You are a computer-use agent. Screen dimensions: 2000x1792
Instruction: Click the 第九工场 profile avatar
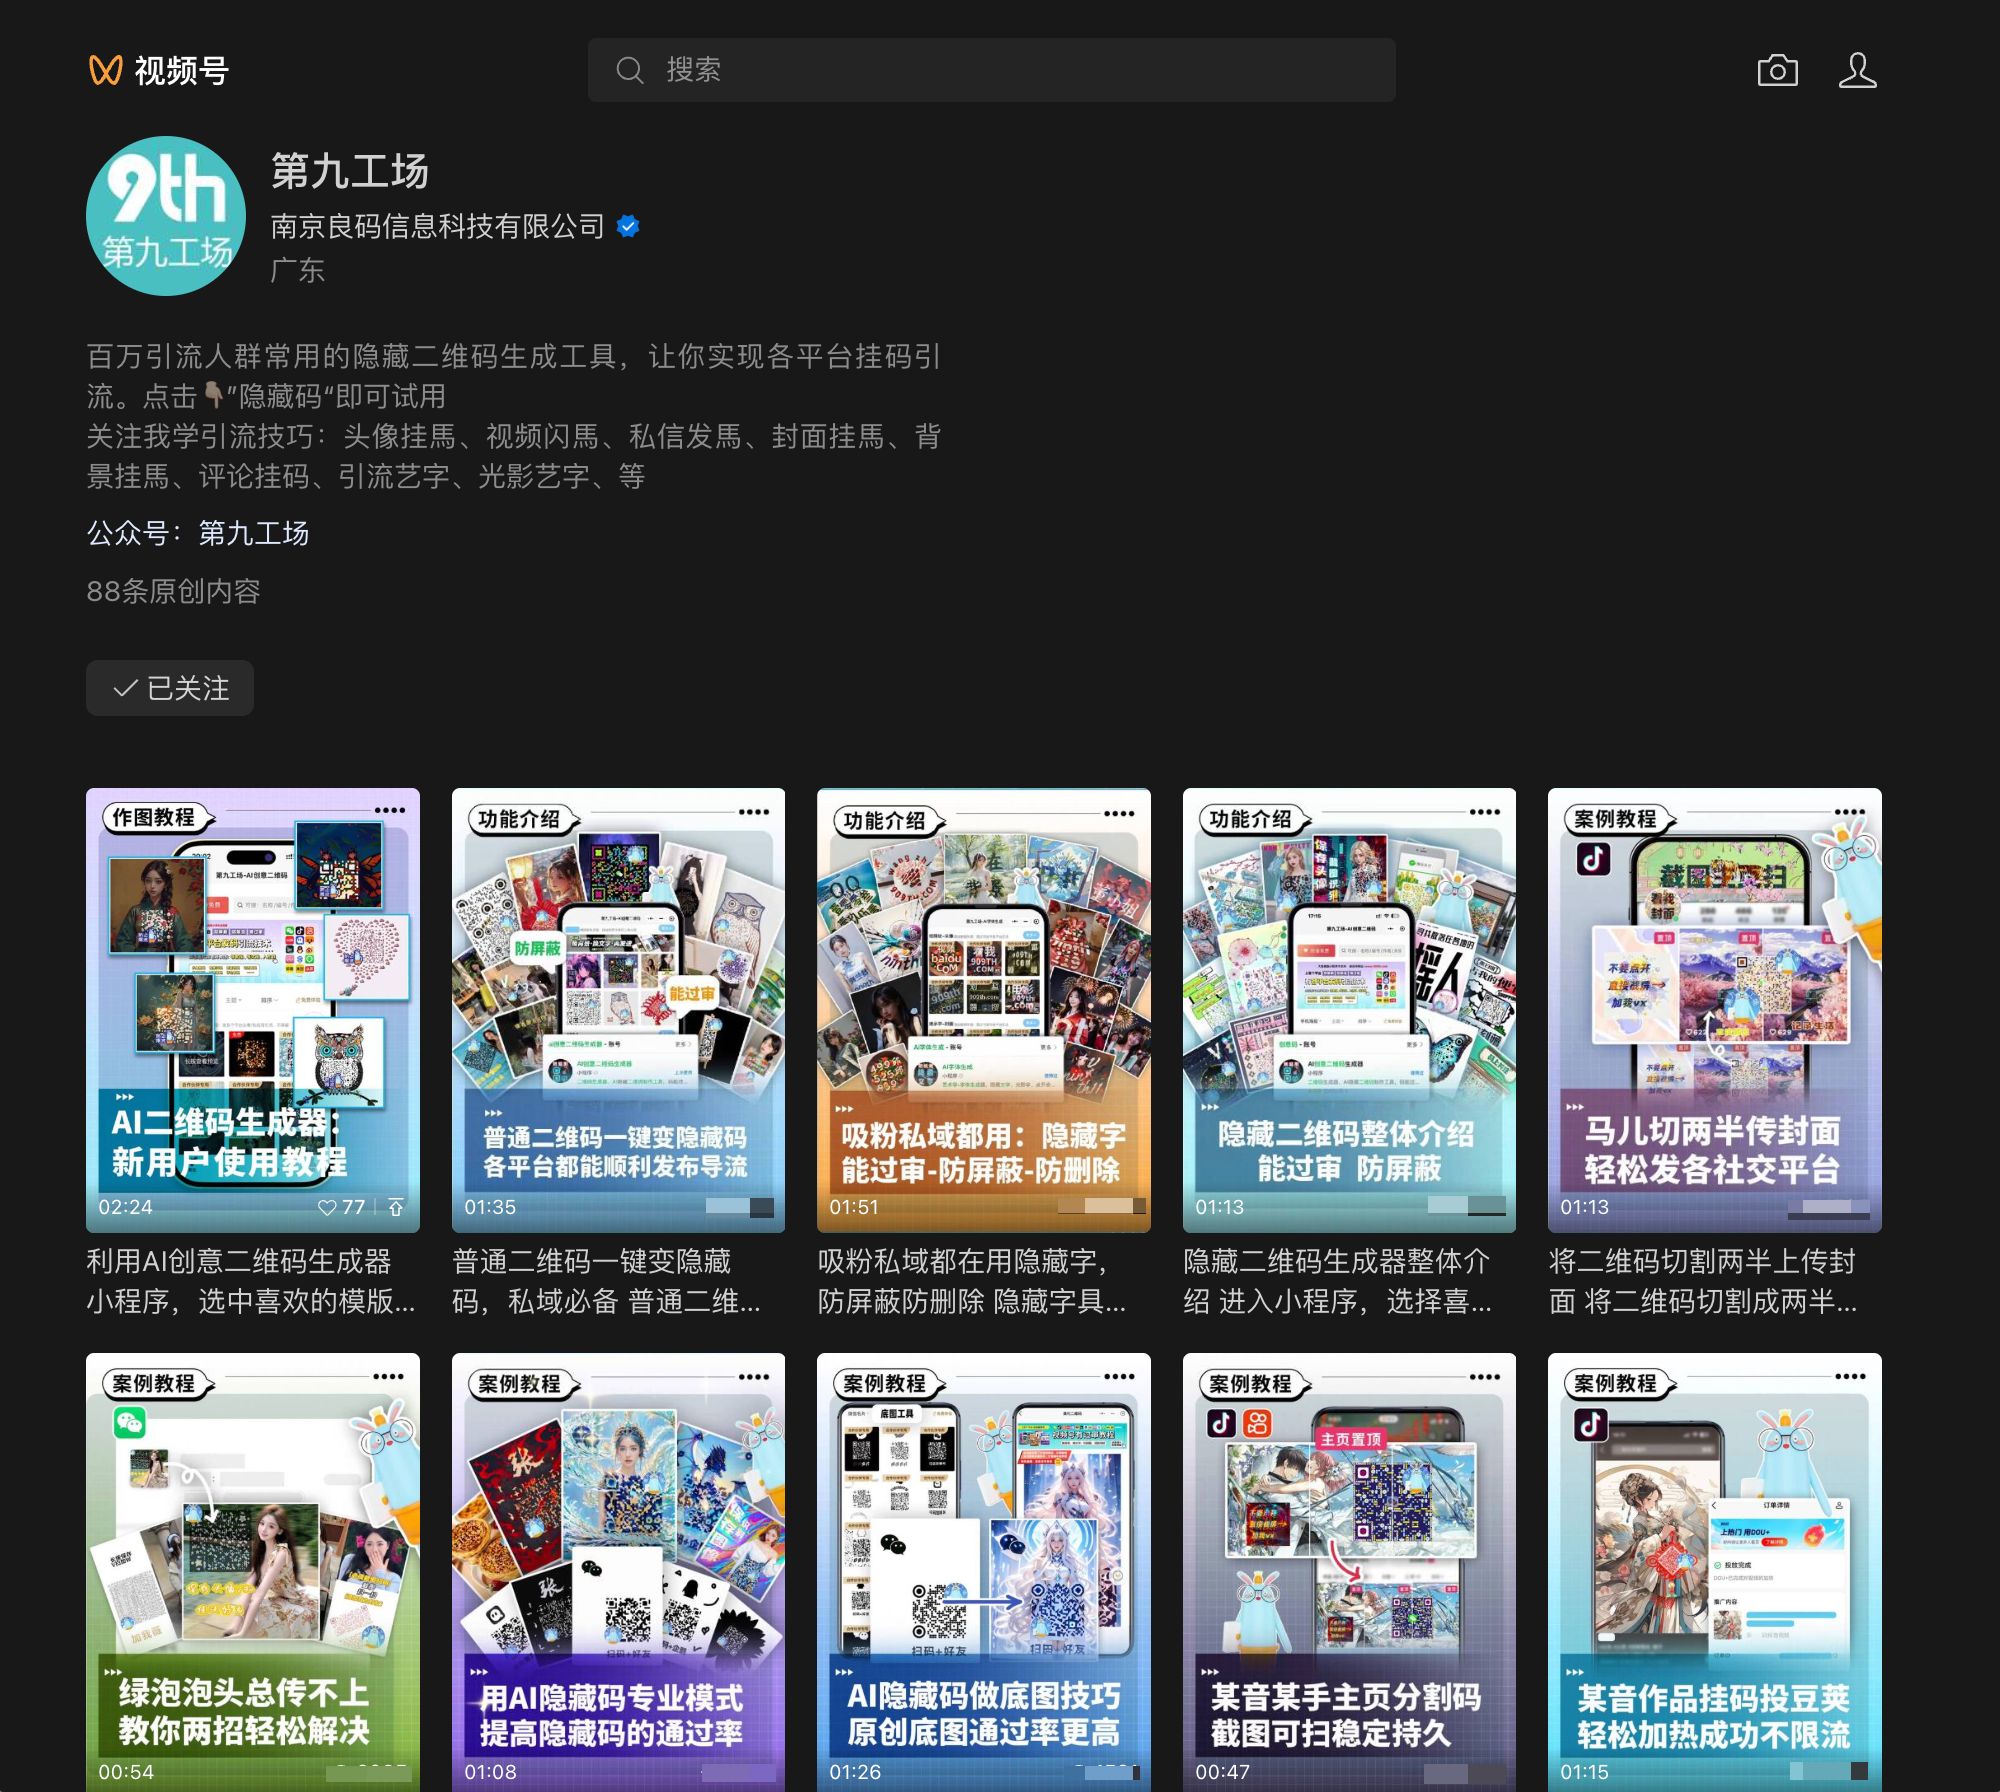[166, 216]
